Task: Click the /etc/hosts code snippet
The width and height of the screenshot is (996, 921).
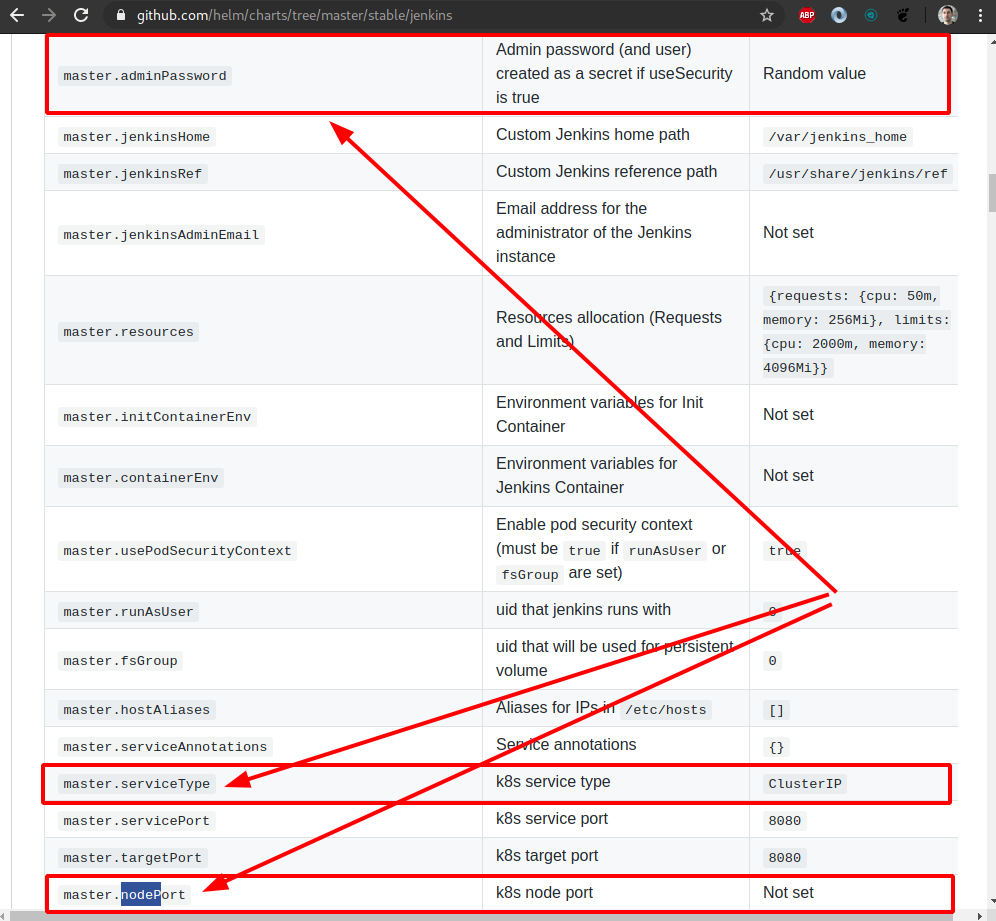Action: 665,709
